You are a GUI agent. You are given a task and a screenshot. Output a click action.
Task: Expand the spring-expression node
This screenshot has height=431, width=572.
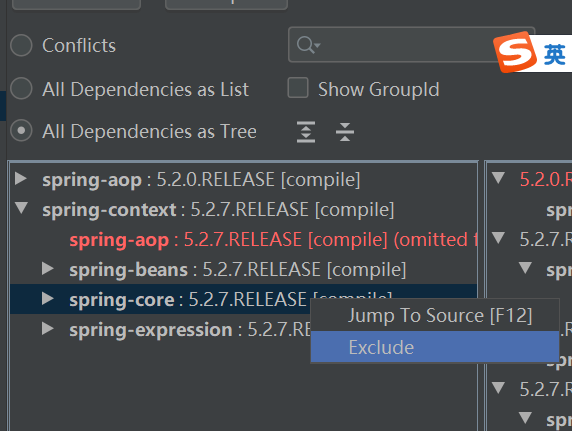(48, 328)
